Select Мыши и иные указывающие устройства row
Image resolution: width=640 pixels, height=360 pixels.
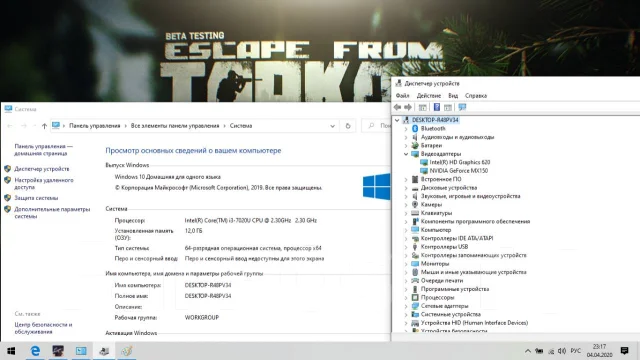473,272
